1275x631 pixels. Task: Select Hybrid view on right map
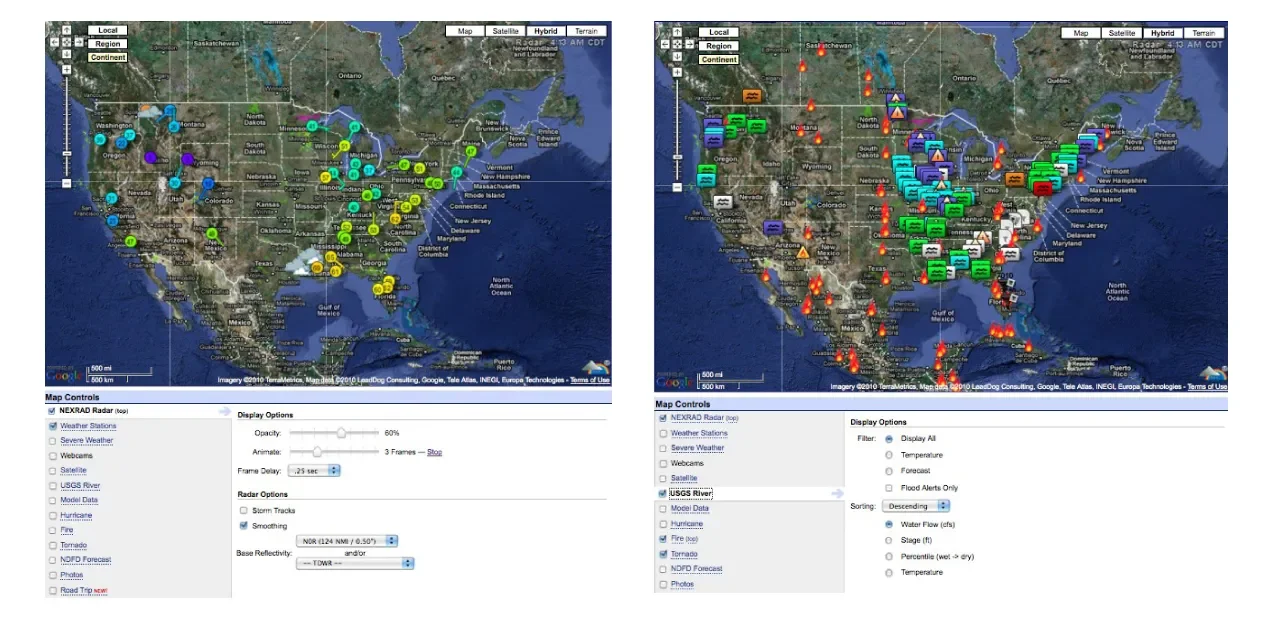pyautogui.click(x=1162, y=33)
